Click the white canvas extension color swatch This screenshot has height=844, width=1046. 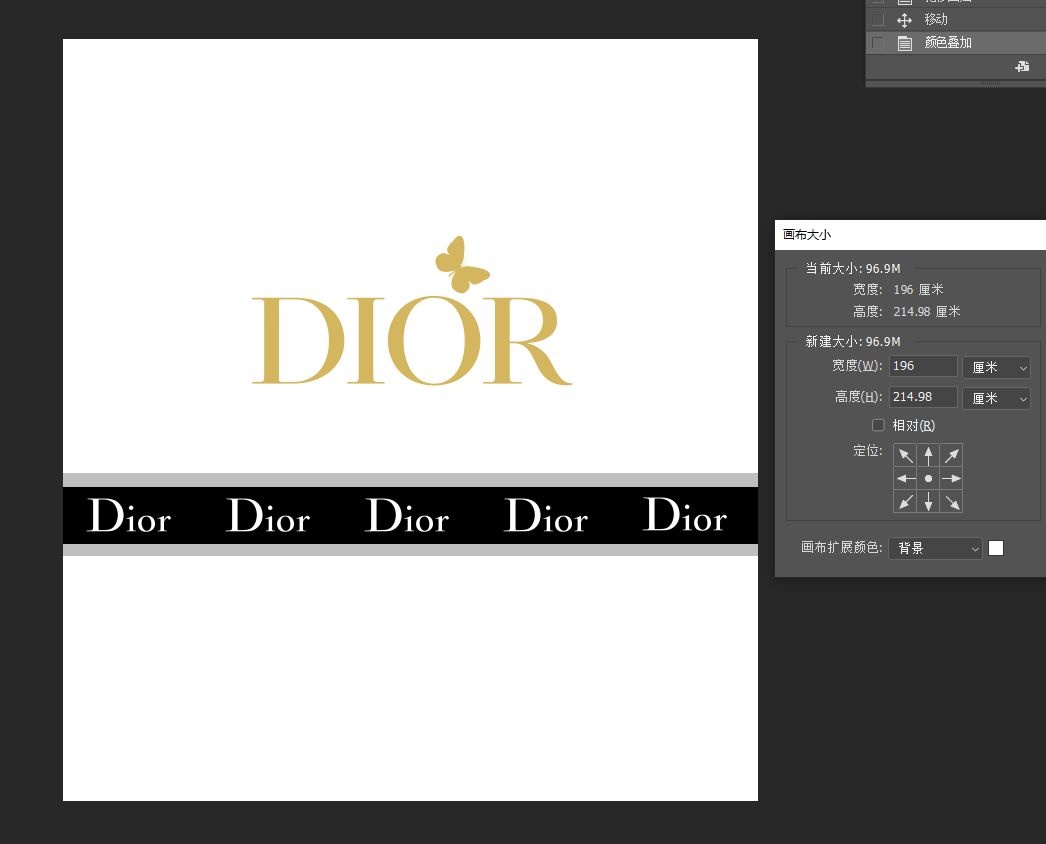point(996,548)
